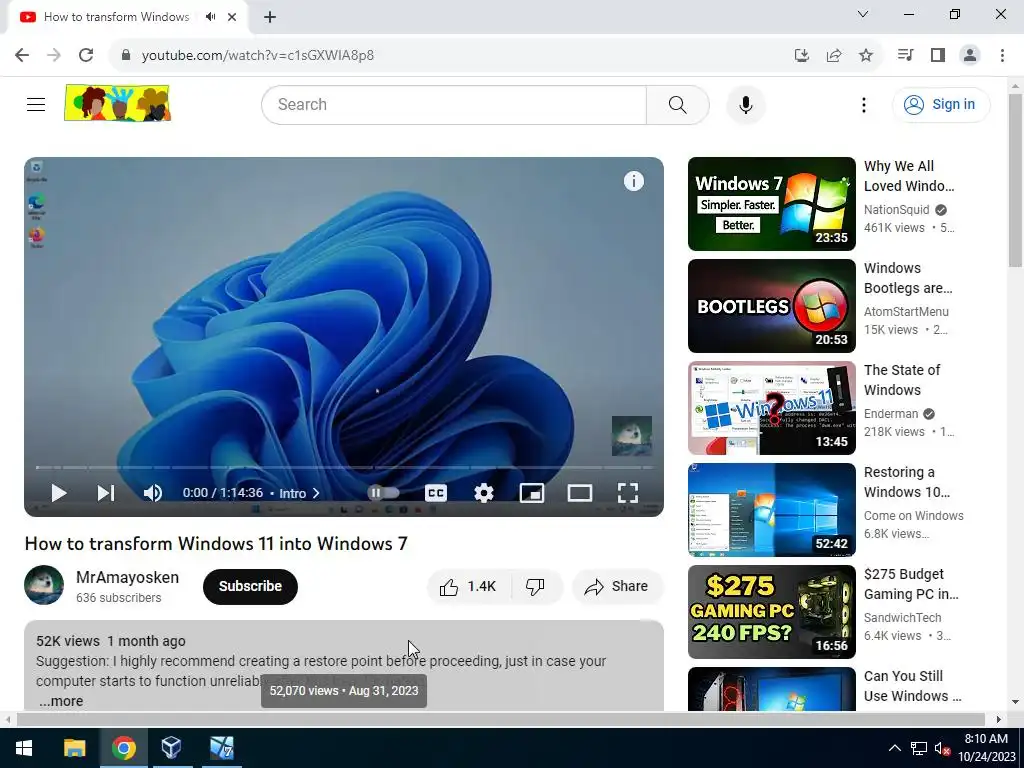Click the install app icon in address bar
This screenshot has width=1024, height=768.
[801, 56]
